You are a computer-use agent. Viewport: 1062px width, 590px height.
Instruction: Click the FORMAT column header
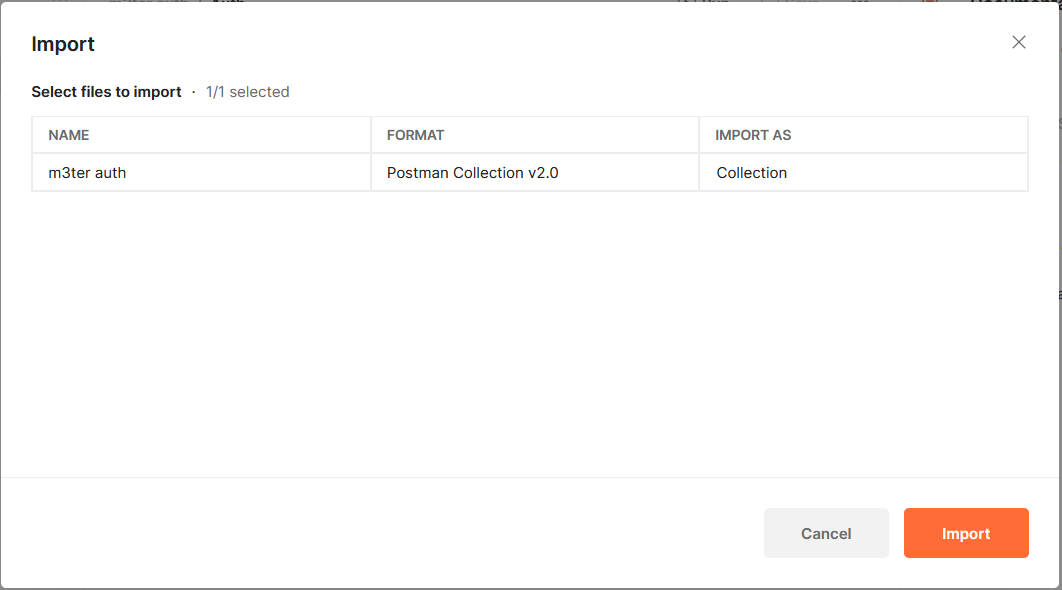click(415, 135)
